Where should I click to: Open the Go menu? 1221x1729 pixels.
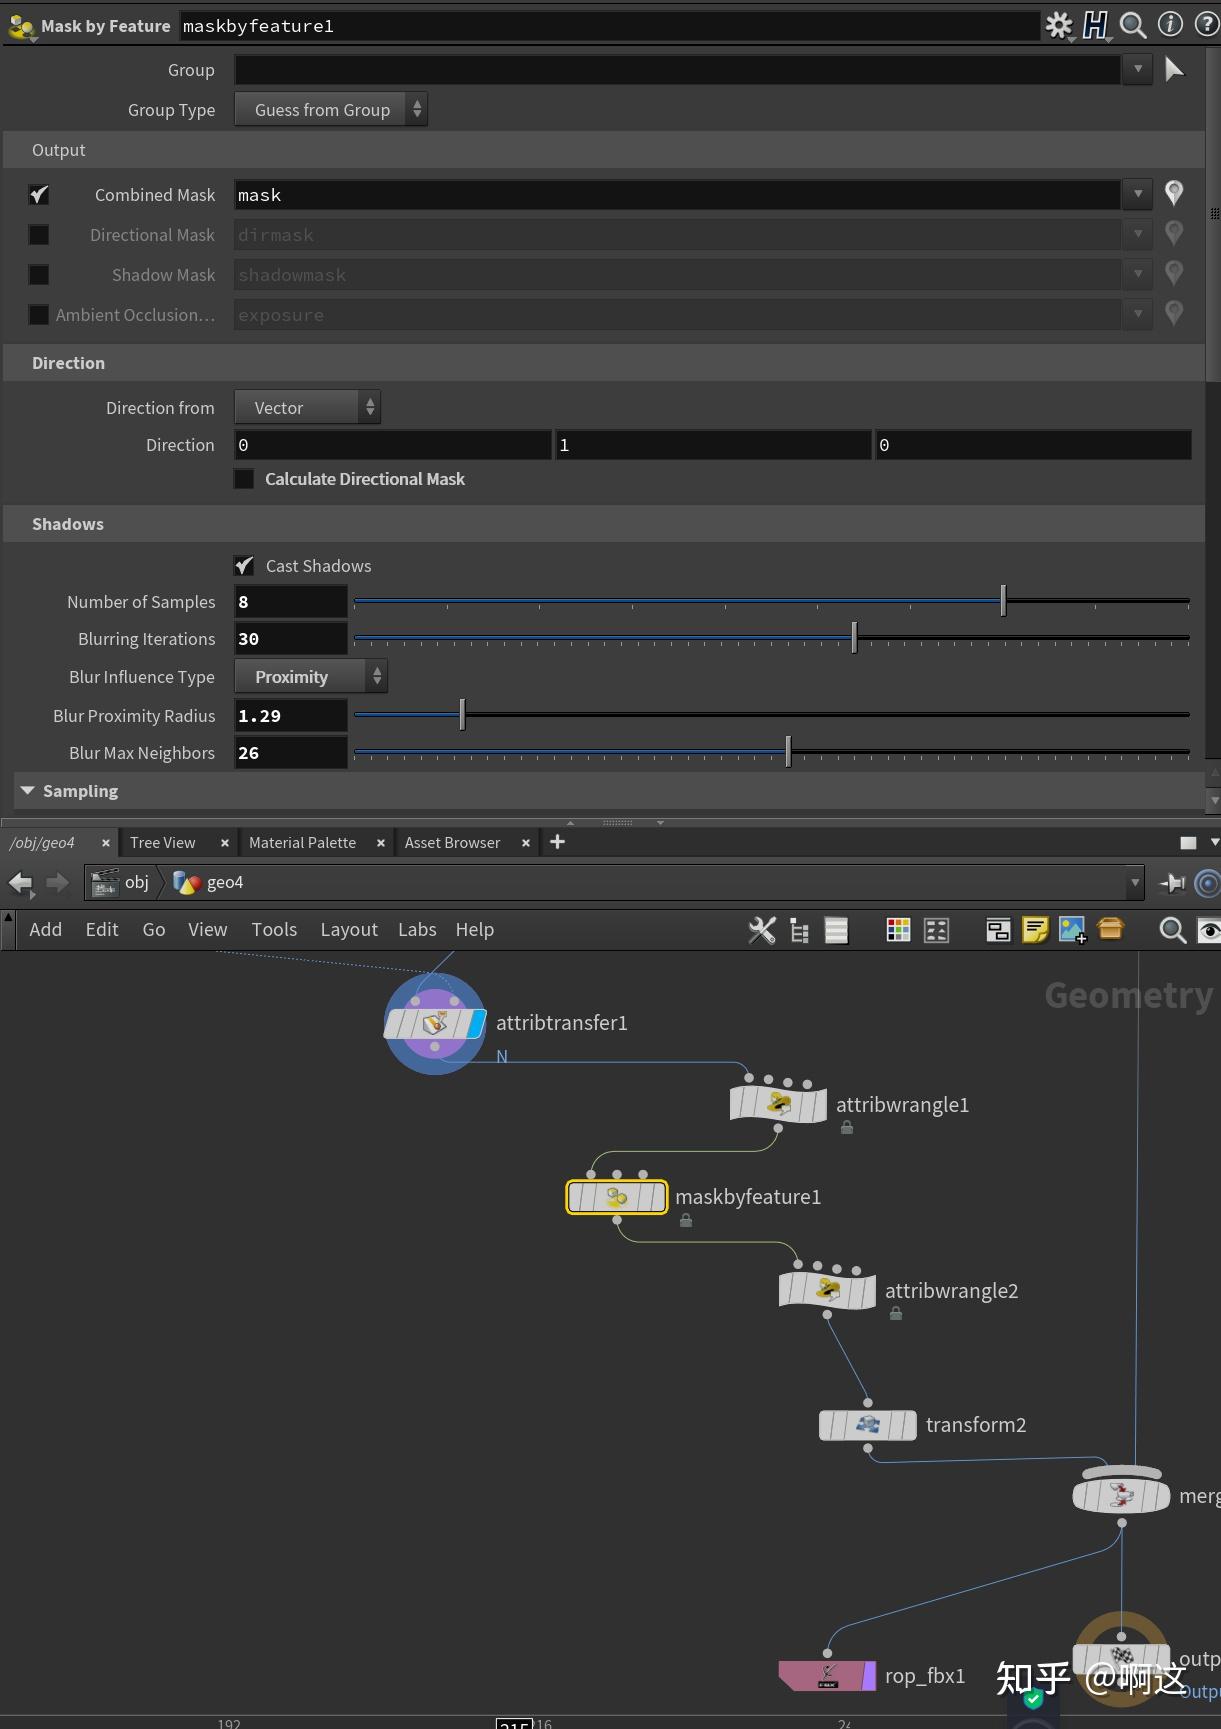point(154,930)
